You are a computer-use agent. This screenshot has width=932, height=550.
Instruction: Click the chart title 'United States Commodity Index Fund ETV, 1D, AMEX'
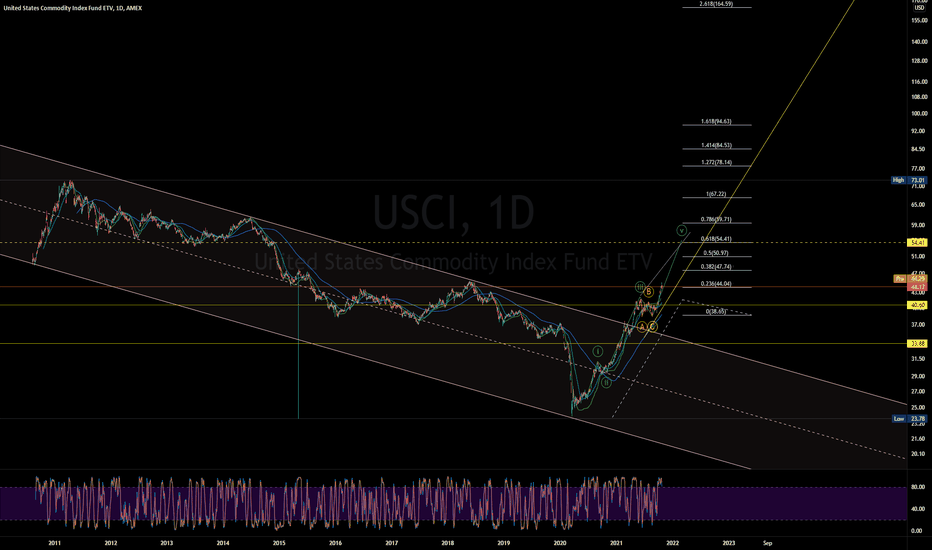73,8
